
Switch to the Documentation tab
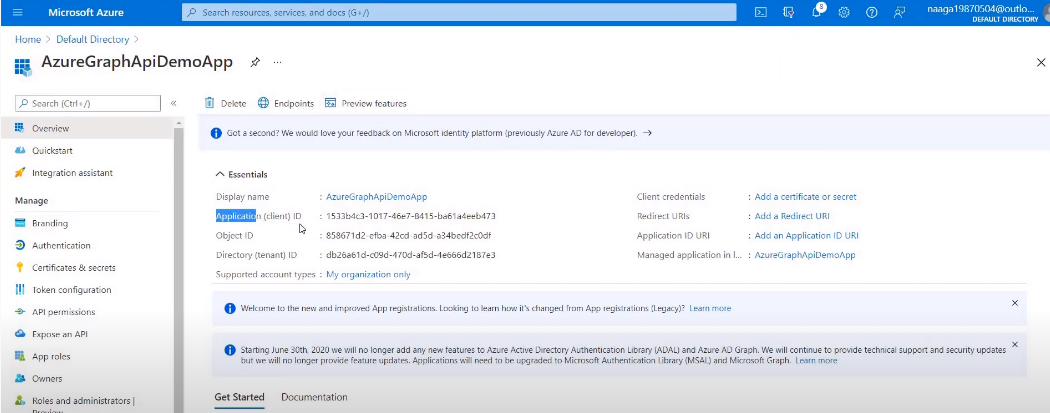pos(314,397)
